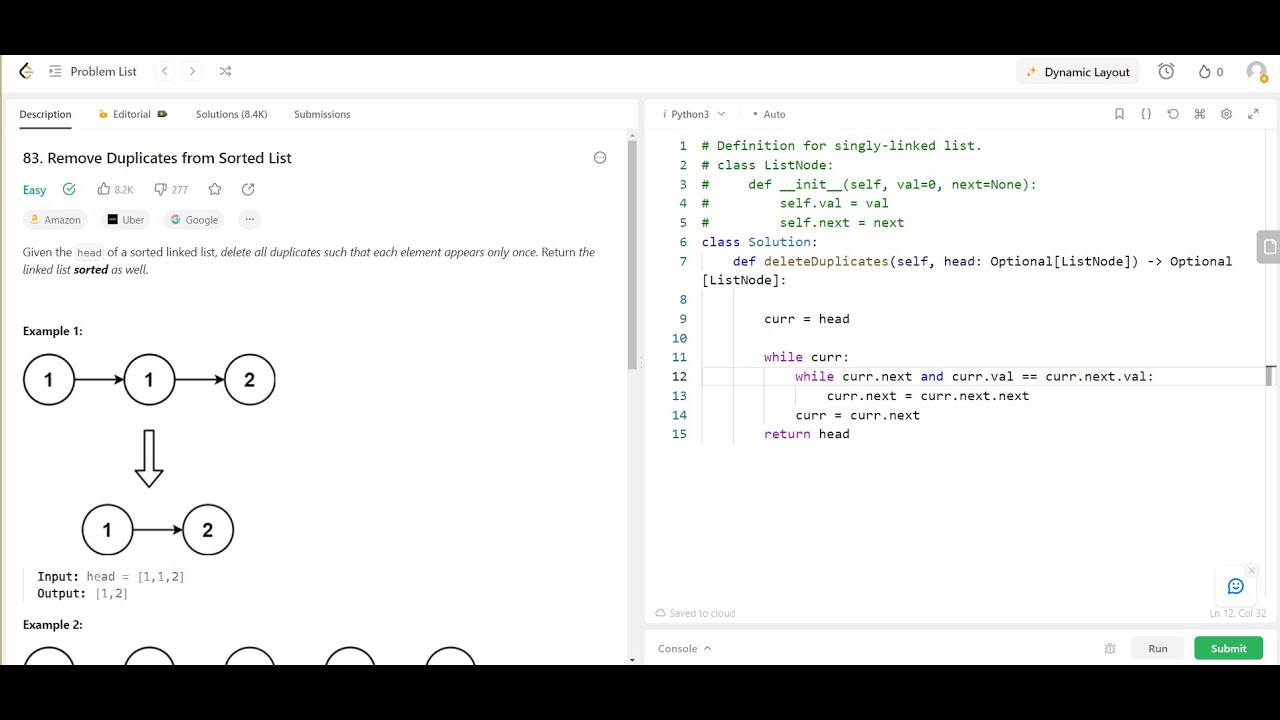This screenshot has width=1280, height=720.
Task: Open the AI chat assistant bubble
Action: [1236, 587]
